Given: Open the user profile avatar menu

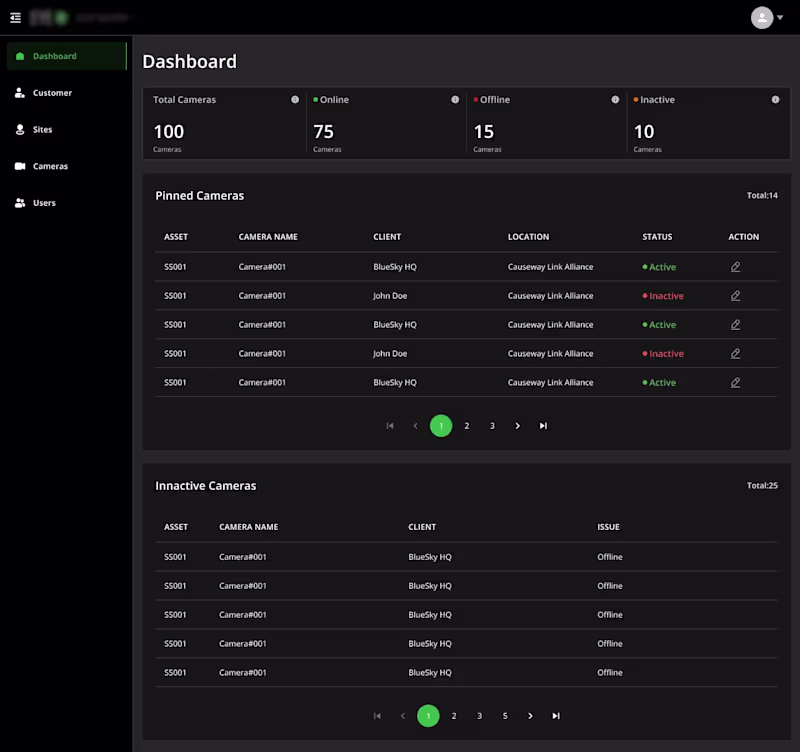Looking at the screenshot, I should [x=762, y=17].
